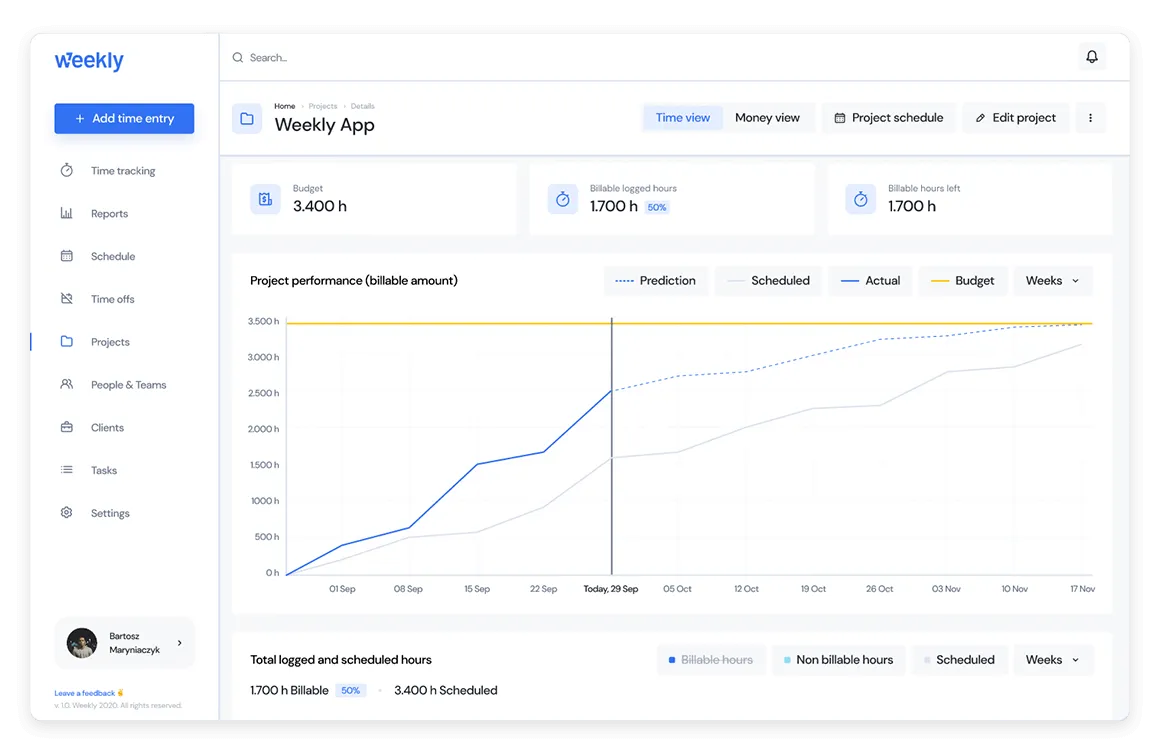Viewport: 1160px width, 750px height.
Task: Click the Clients briefcase icon
Action: 67,428
